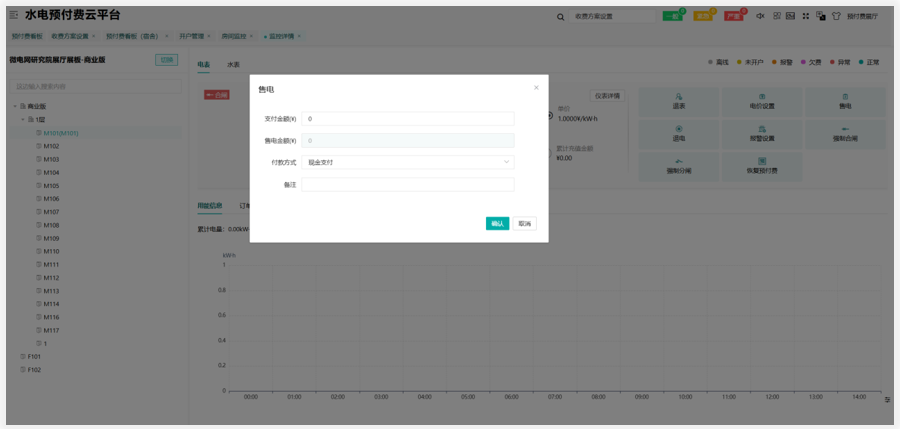Viewport: 900px width, 429px height.
Task: Select the 用能信息 tab
Action: 210,206
